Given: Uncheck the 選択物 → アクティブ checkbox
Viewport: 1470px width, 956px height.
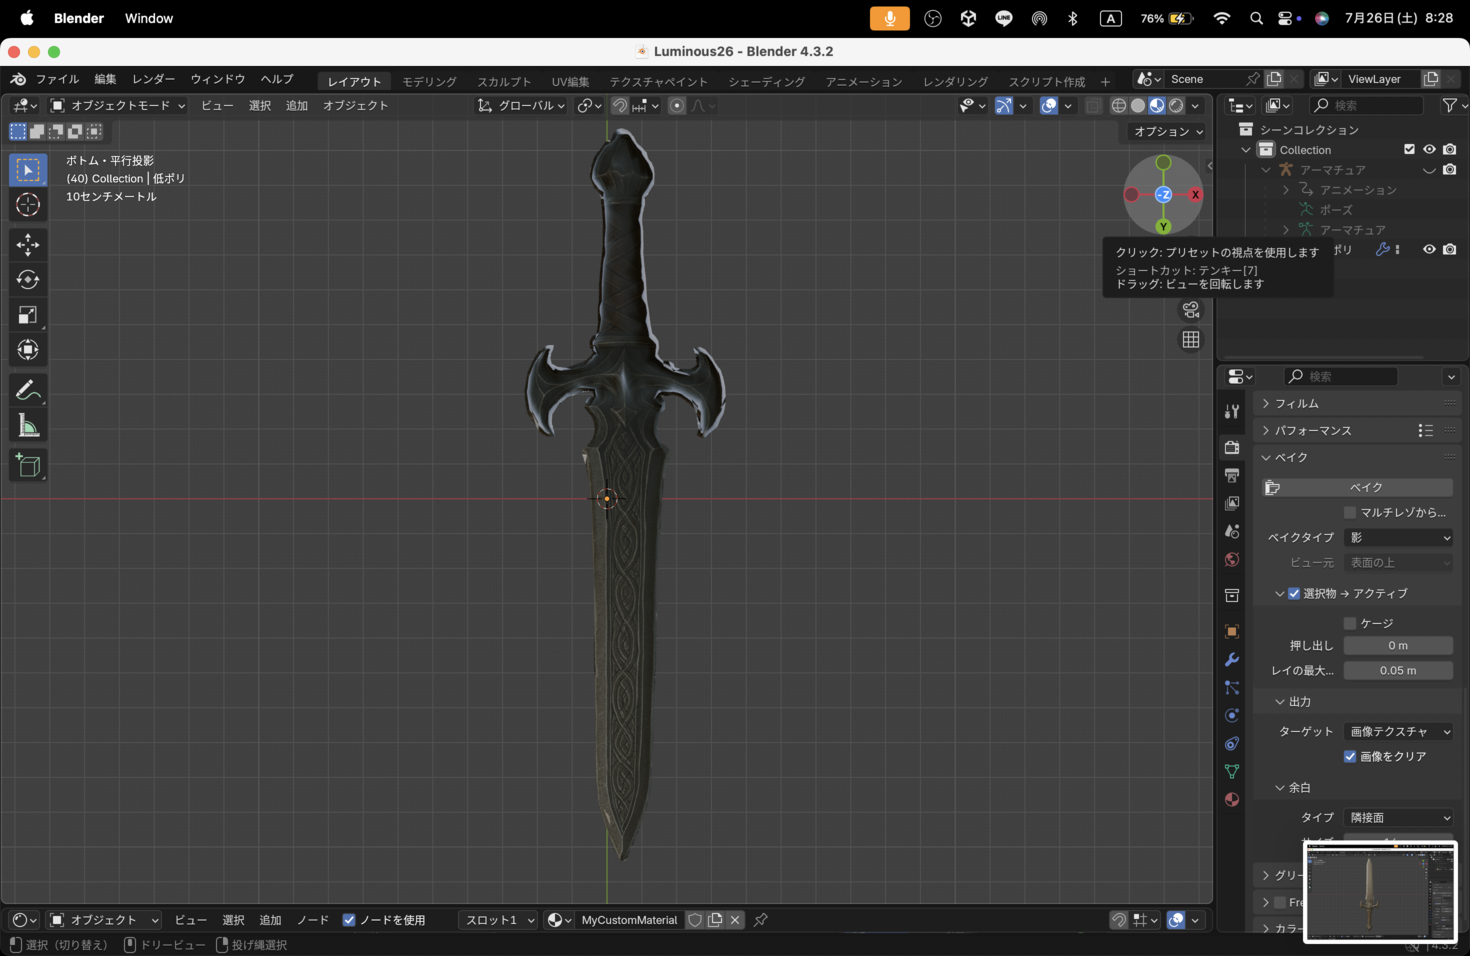Looking at the screenshot, I should point(1294,593).
